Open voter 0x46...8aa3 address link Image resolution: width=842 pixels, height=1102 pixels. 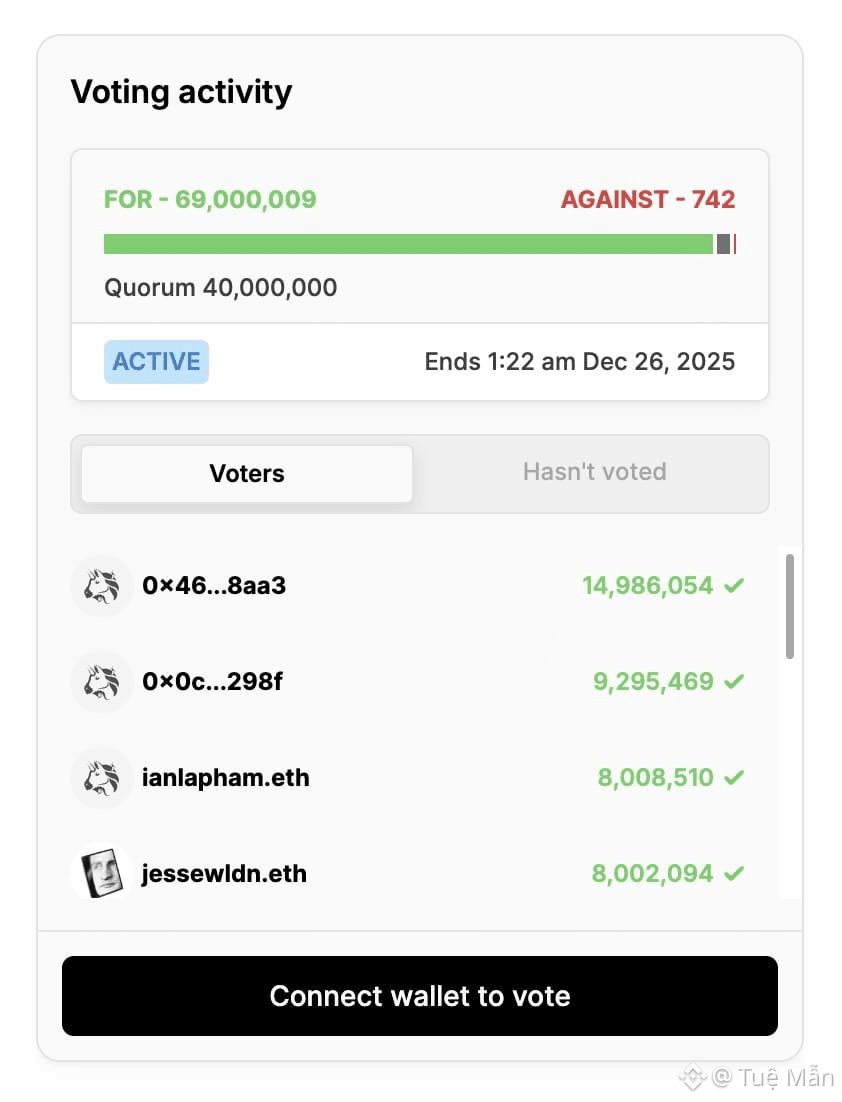[214, 586]
